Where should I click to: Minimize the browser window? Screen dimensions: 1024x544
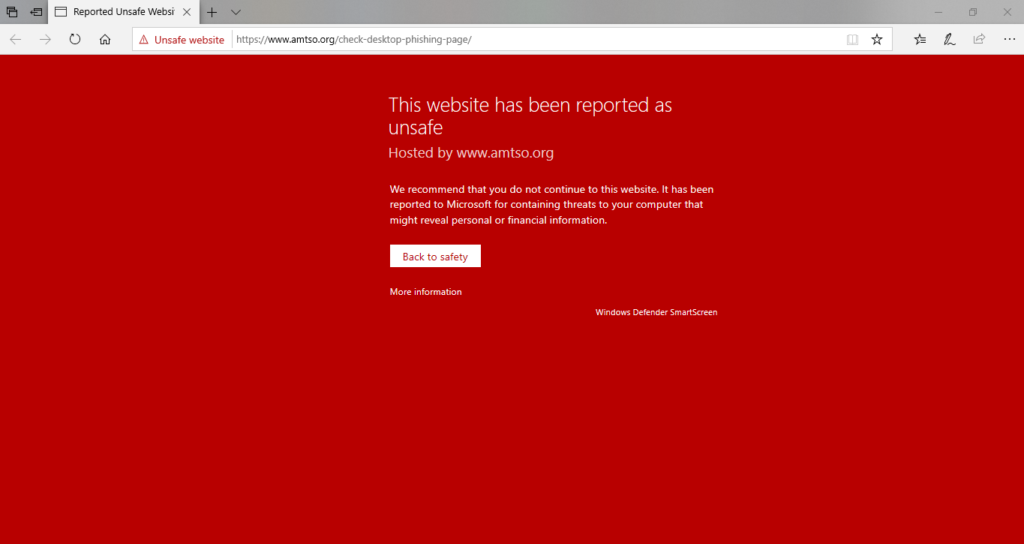pos(938,12)
